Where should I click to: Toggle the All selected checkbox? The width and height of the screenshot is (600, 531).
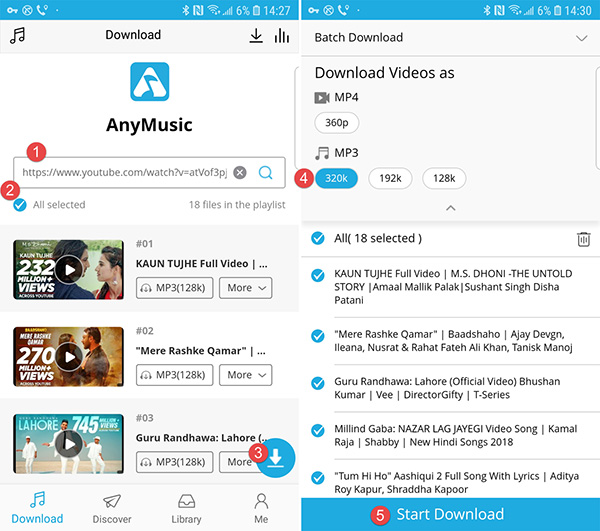(x=20, y=205)
